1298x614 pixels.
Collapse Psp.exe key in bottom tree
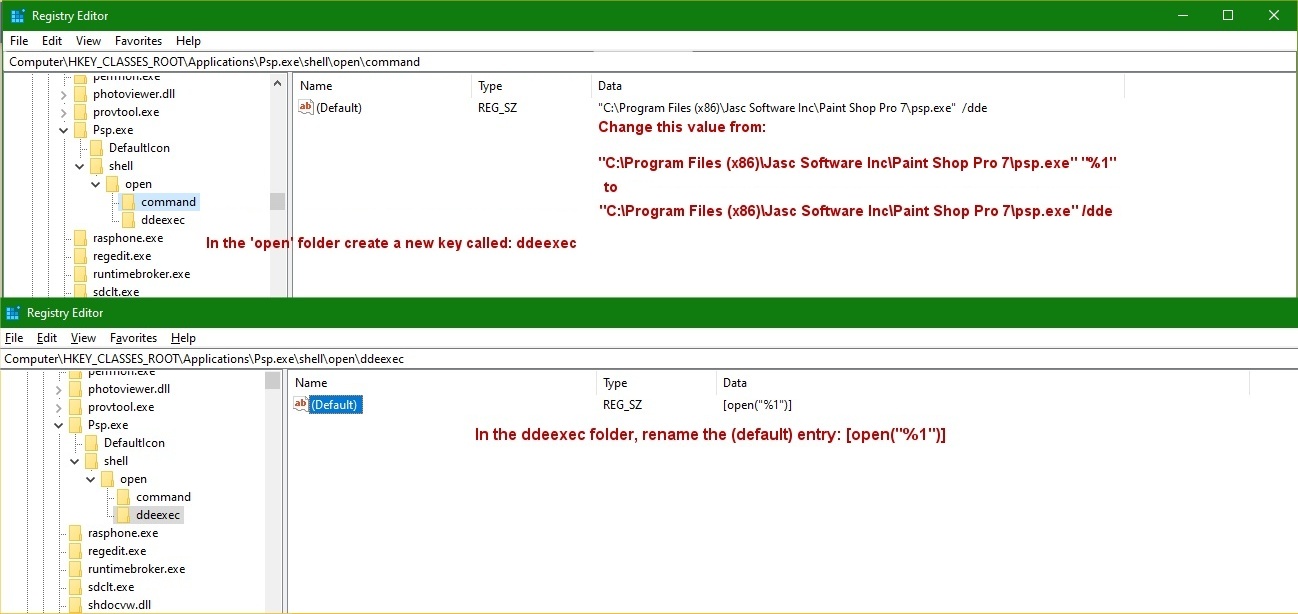58,425
